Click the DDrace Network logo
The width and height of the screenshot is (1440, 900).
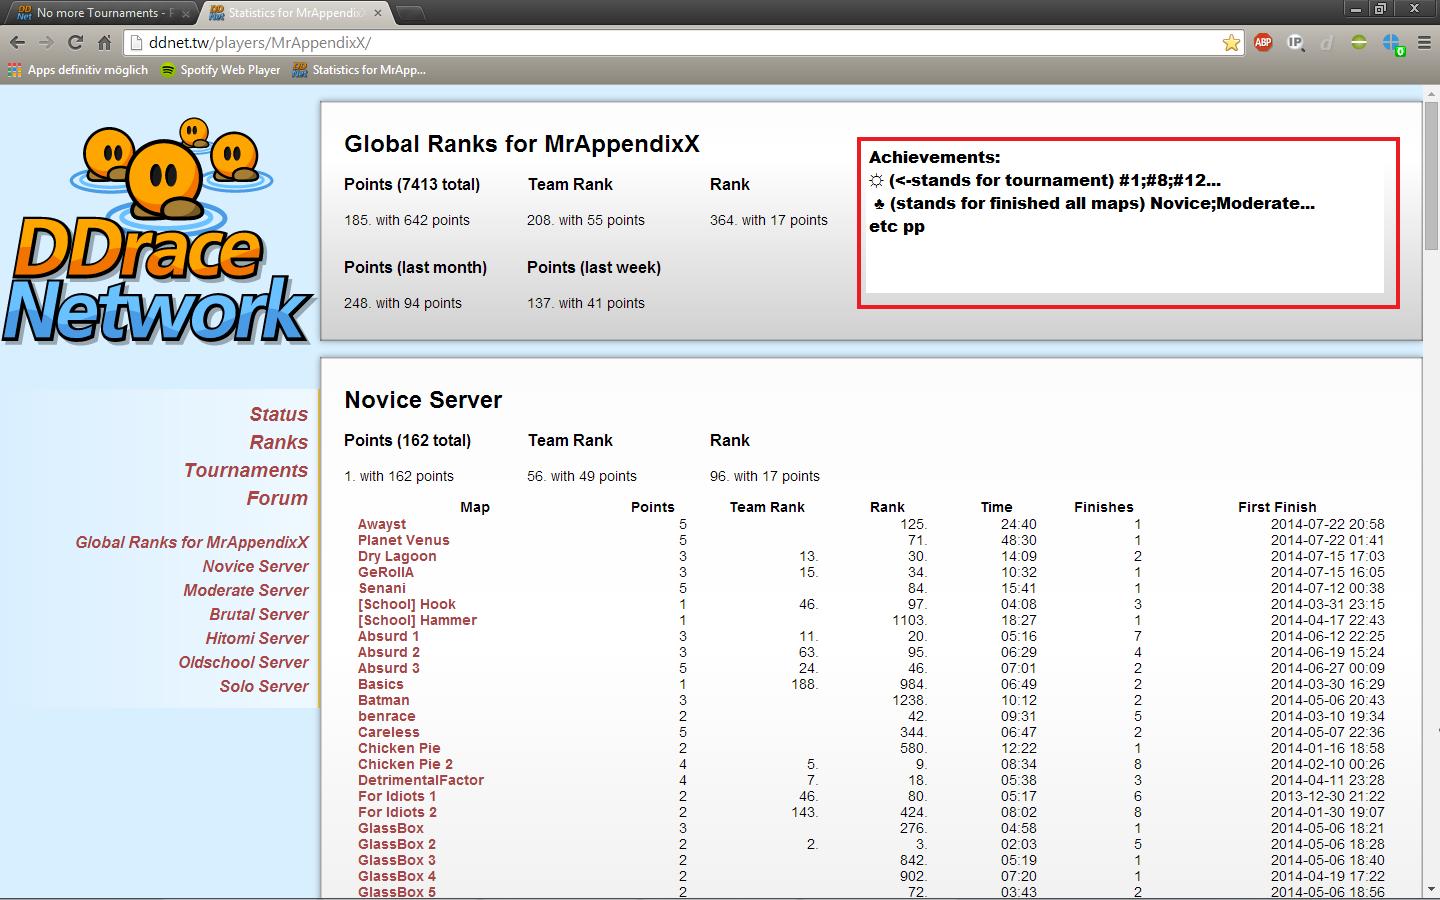(158, 234)
